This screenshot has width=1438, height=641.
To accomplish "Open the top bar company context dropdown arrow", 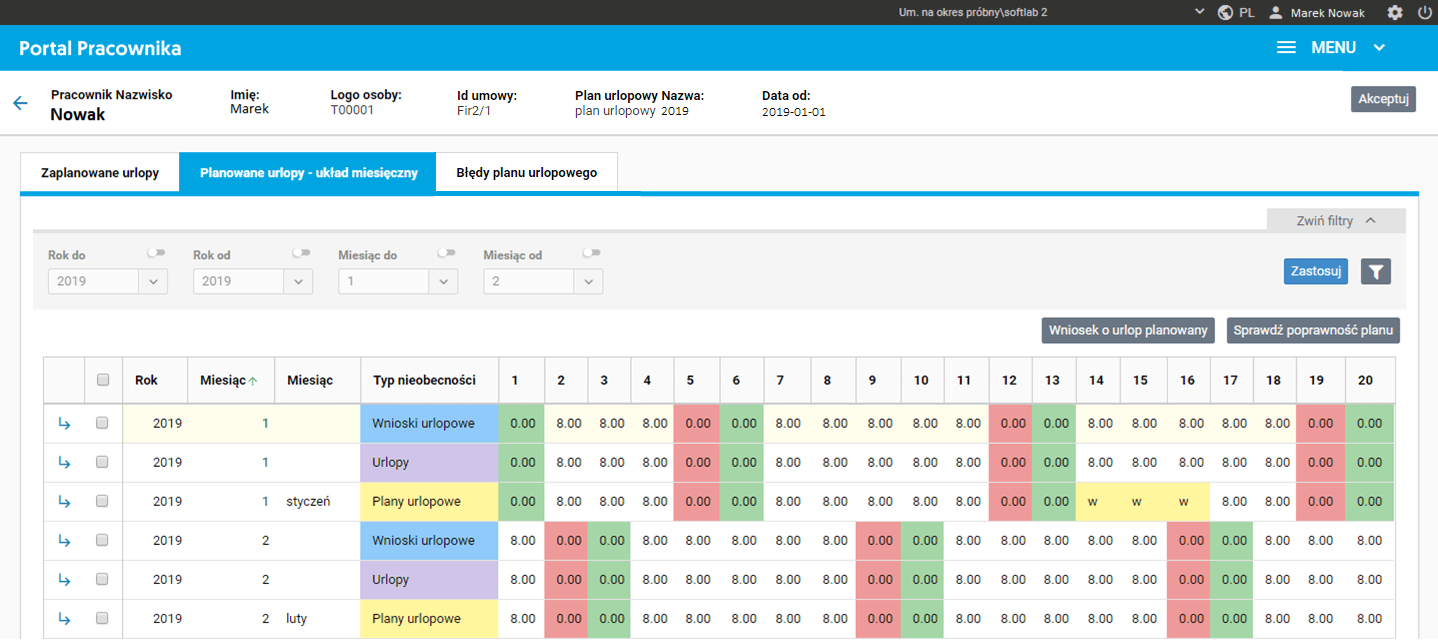I will [1200, 13].
